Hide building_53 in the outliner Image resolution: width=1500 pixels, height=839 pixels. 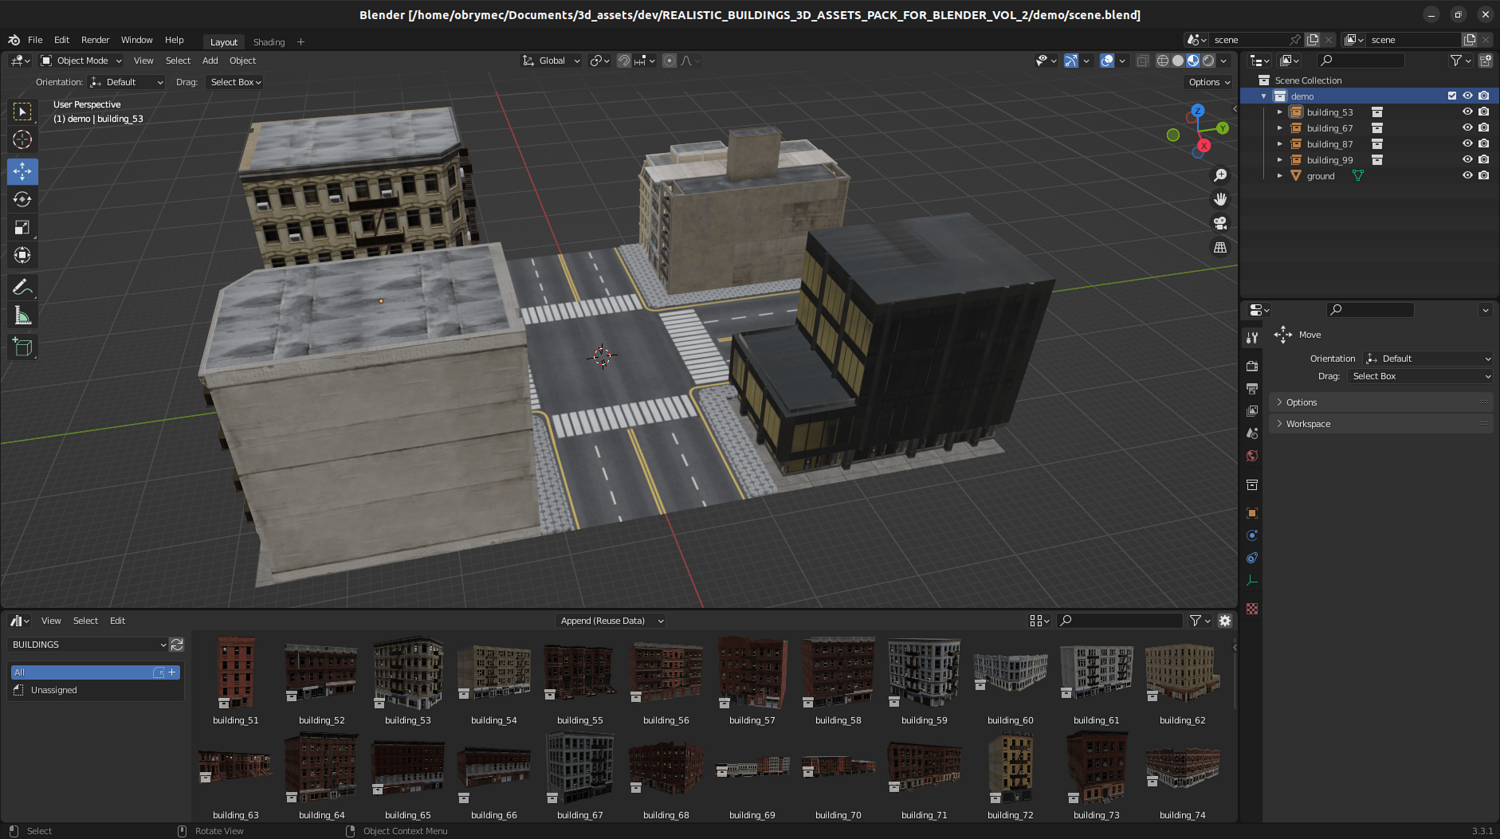pos(1467,112)
